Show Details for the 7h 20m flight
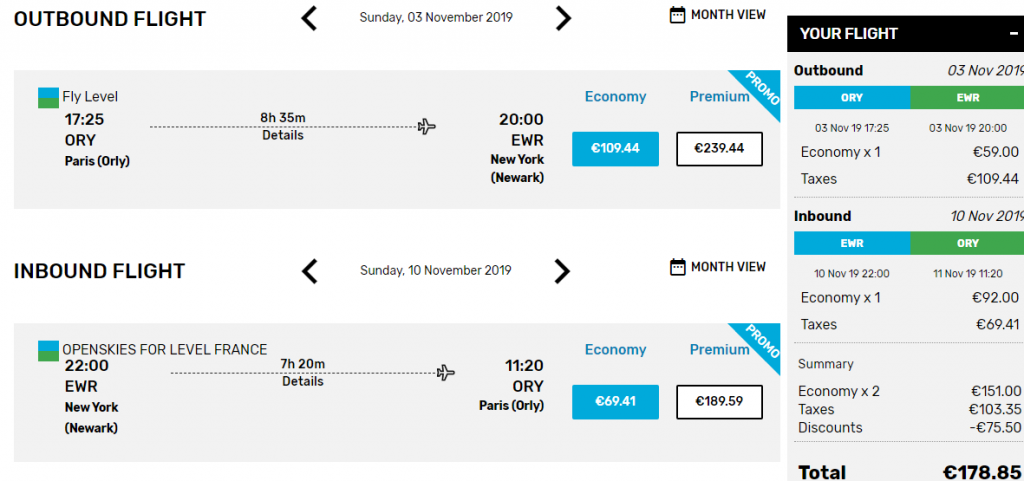The image size is (1024, 481). tap(302, 381)
